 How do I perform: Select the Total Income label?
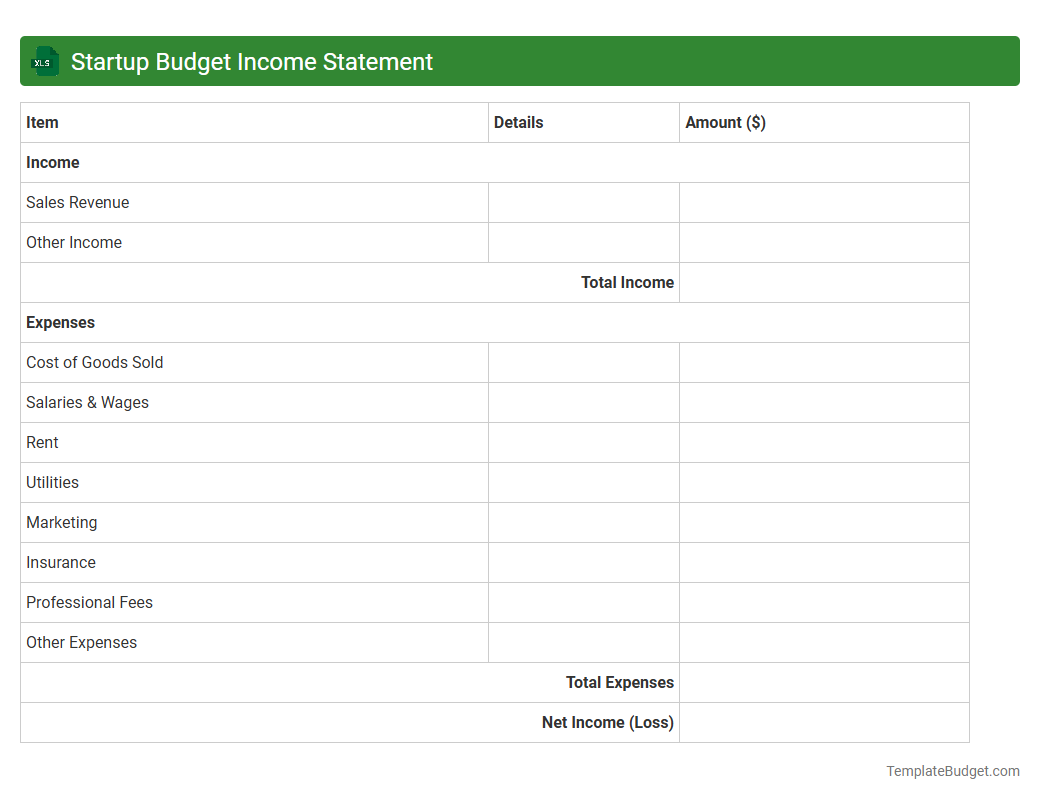tap(627, 282)
